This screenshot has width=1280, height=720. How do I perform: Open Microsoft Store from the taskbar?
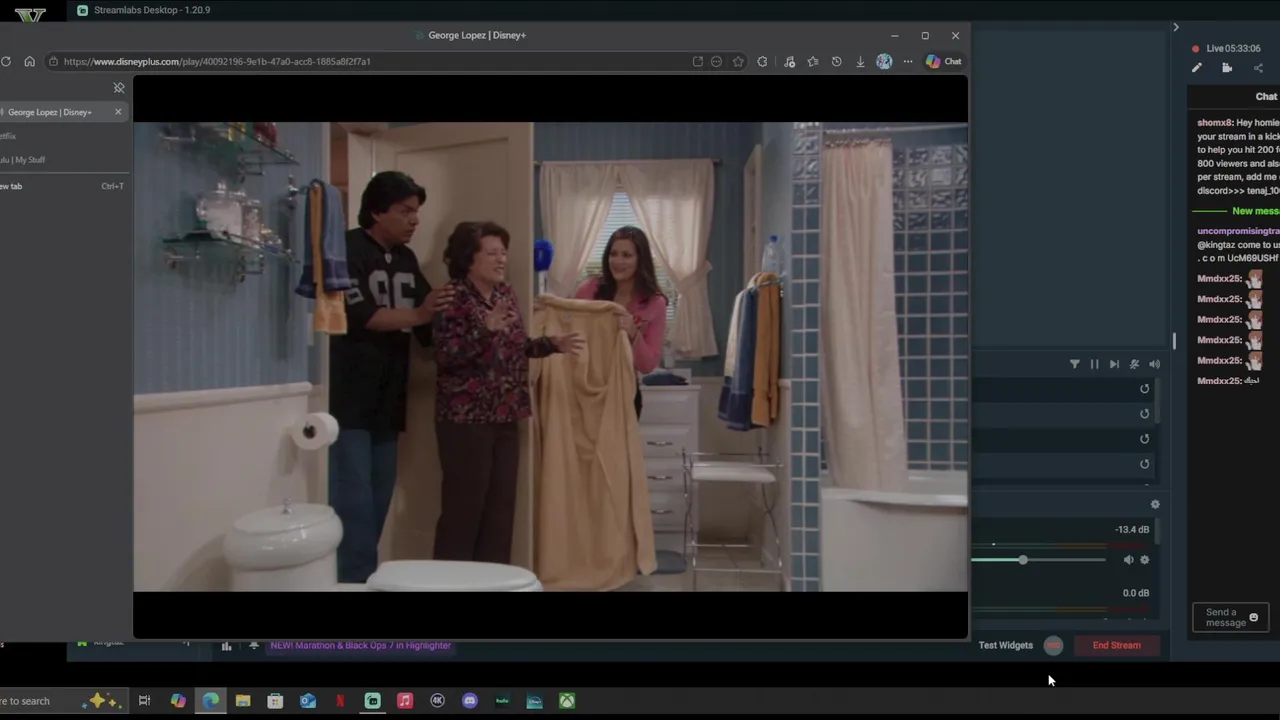(x=275, y=701)
